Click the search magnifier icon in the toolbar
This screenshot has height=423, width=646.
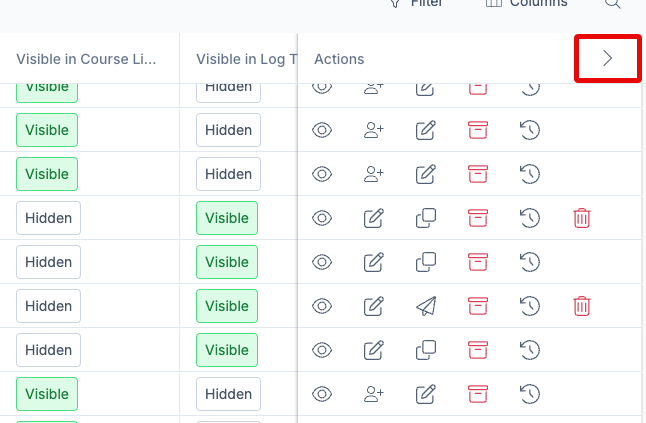(x=613, y=3)
